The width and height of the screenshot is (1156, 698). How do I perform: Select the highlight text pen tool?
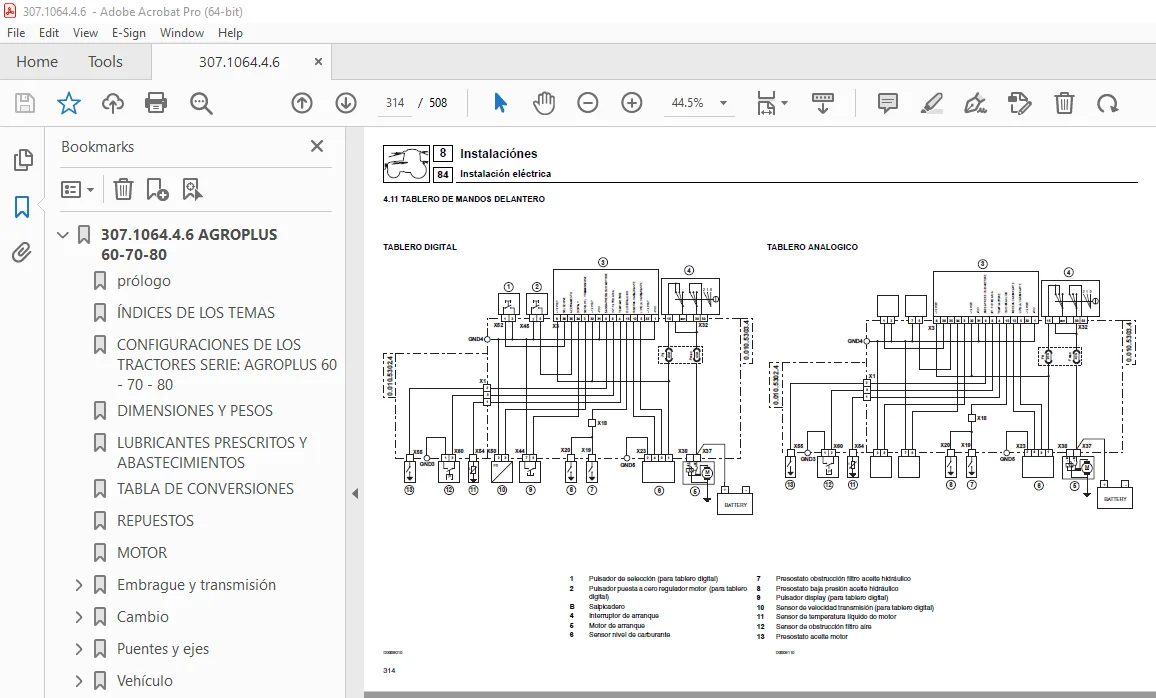[932, 103]
